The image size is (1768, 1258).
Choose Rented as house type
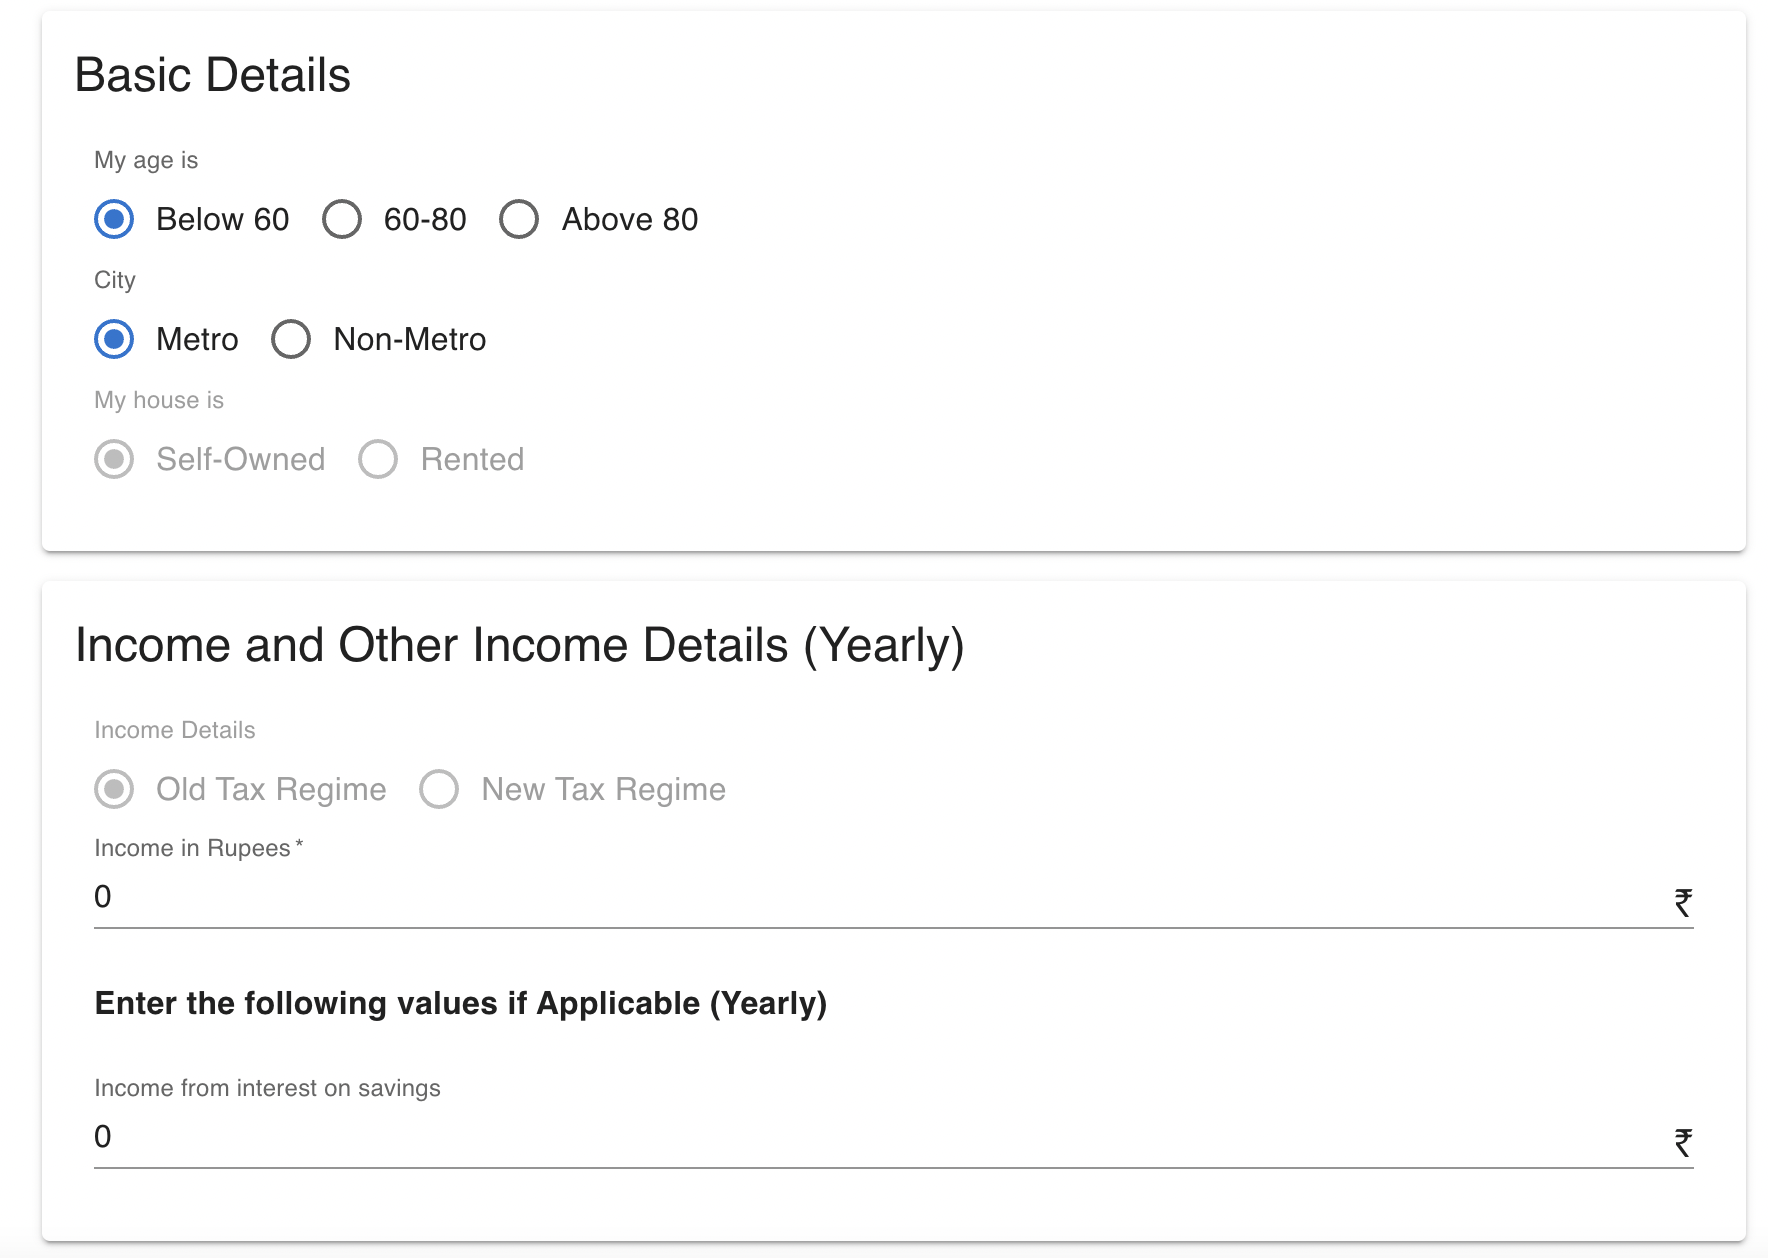tap(378, 459)
